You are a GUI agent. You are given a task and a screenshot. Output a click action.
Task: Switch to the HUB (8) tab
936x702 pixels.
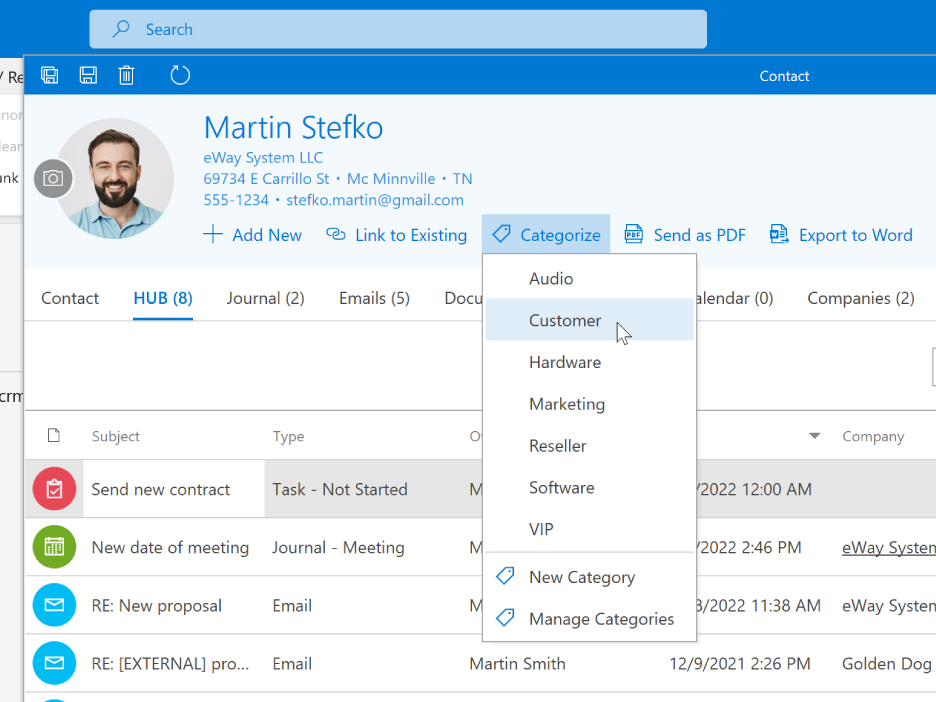coord(163,298)
